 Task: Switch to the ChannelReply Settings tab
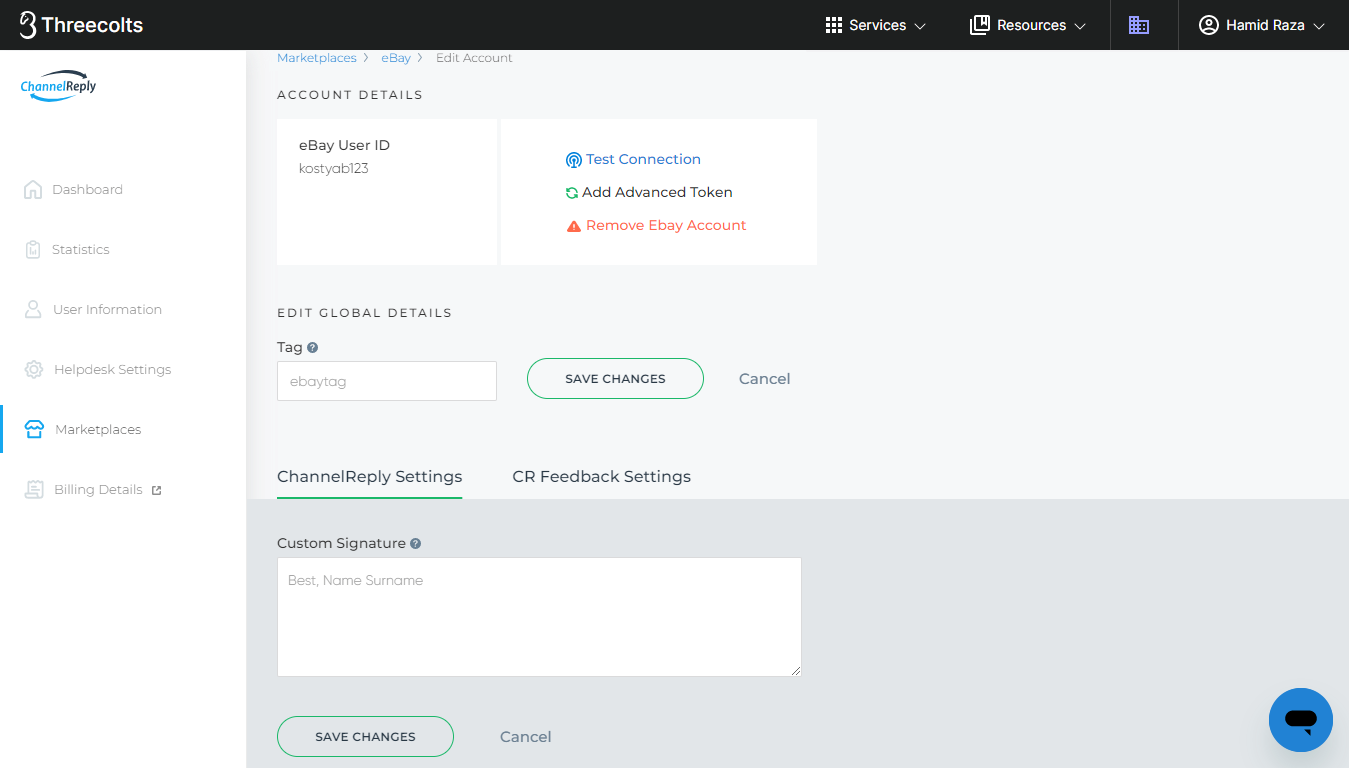click(x=369, y=477)
